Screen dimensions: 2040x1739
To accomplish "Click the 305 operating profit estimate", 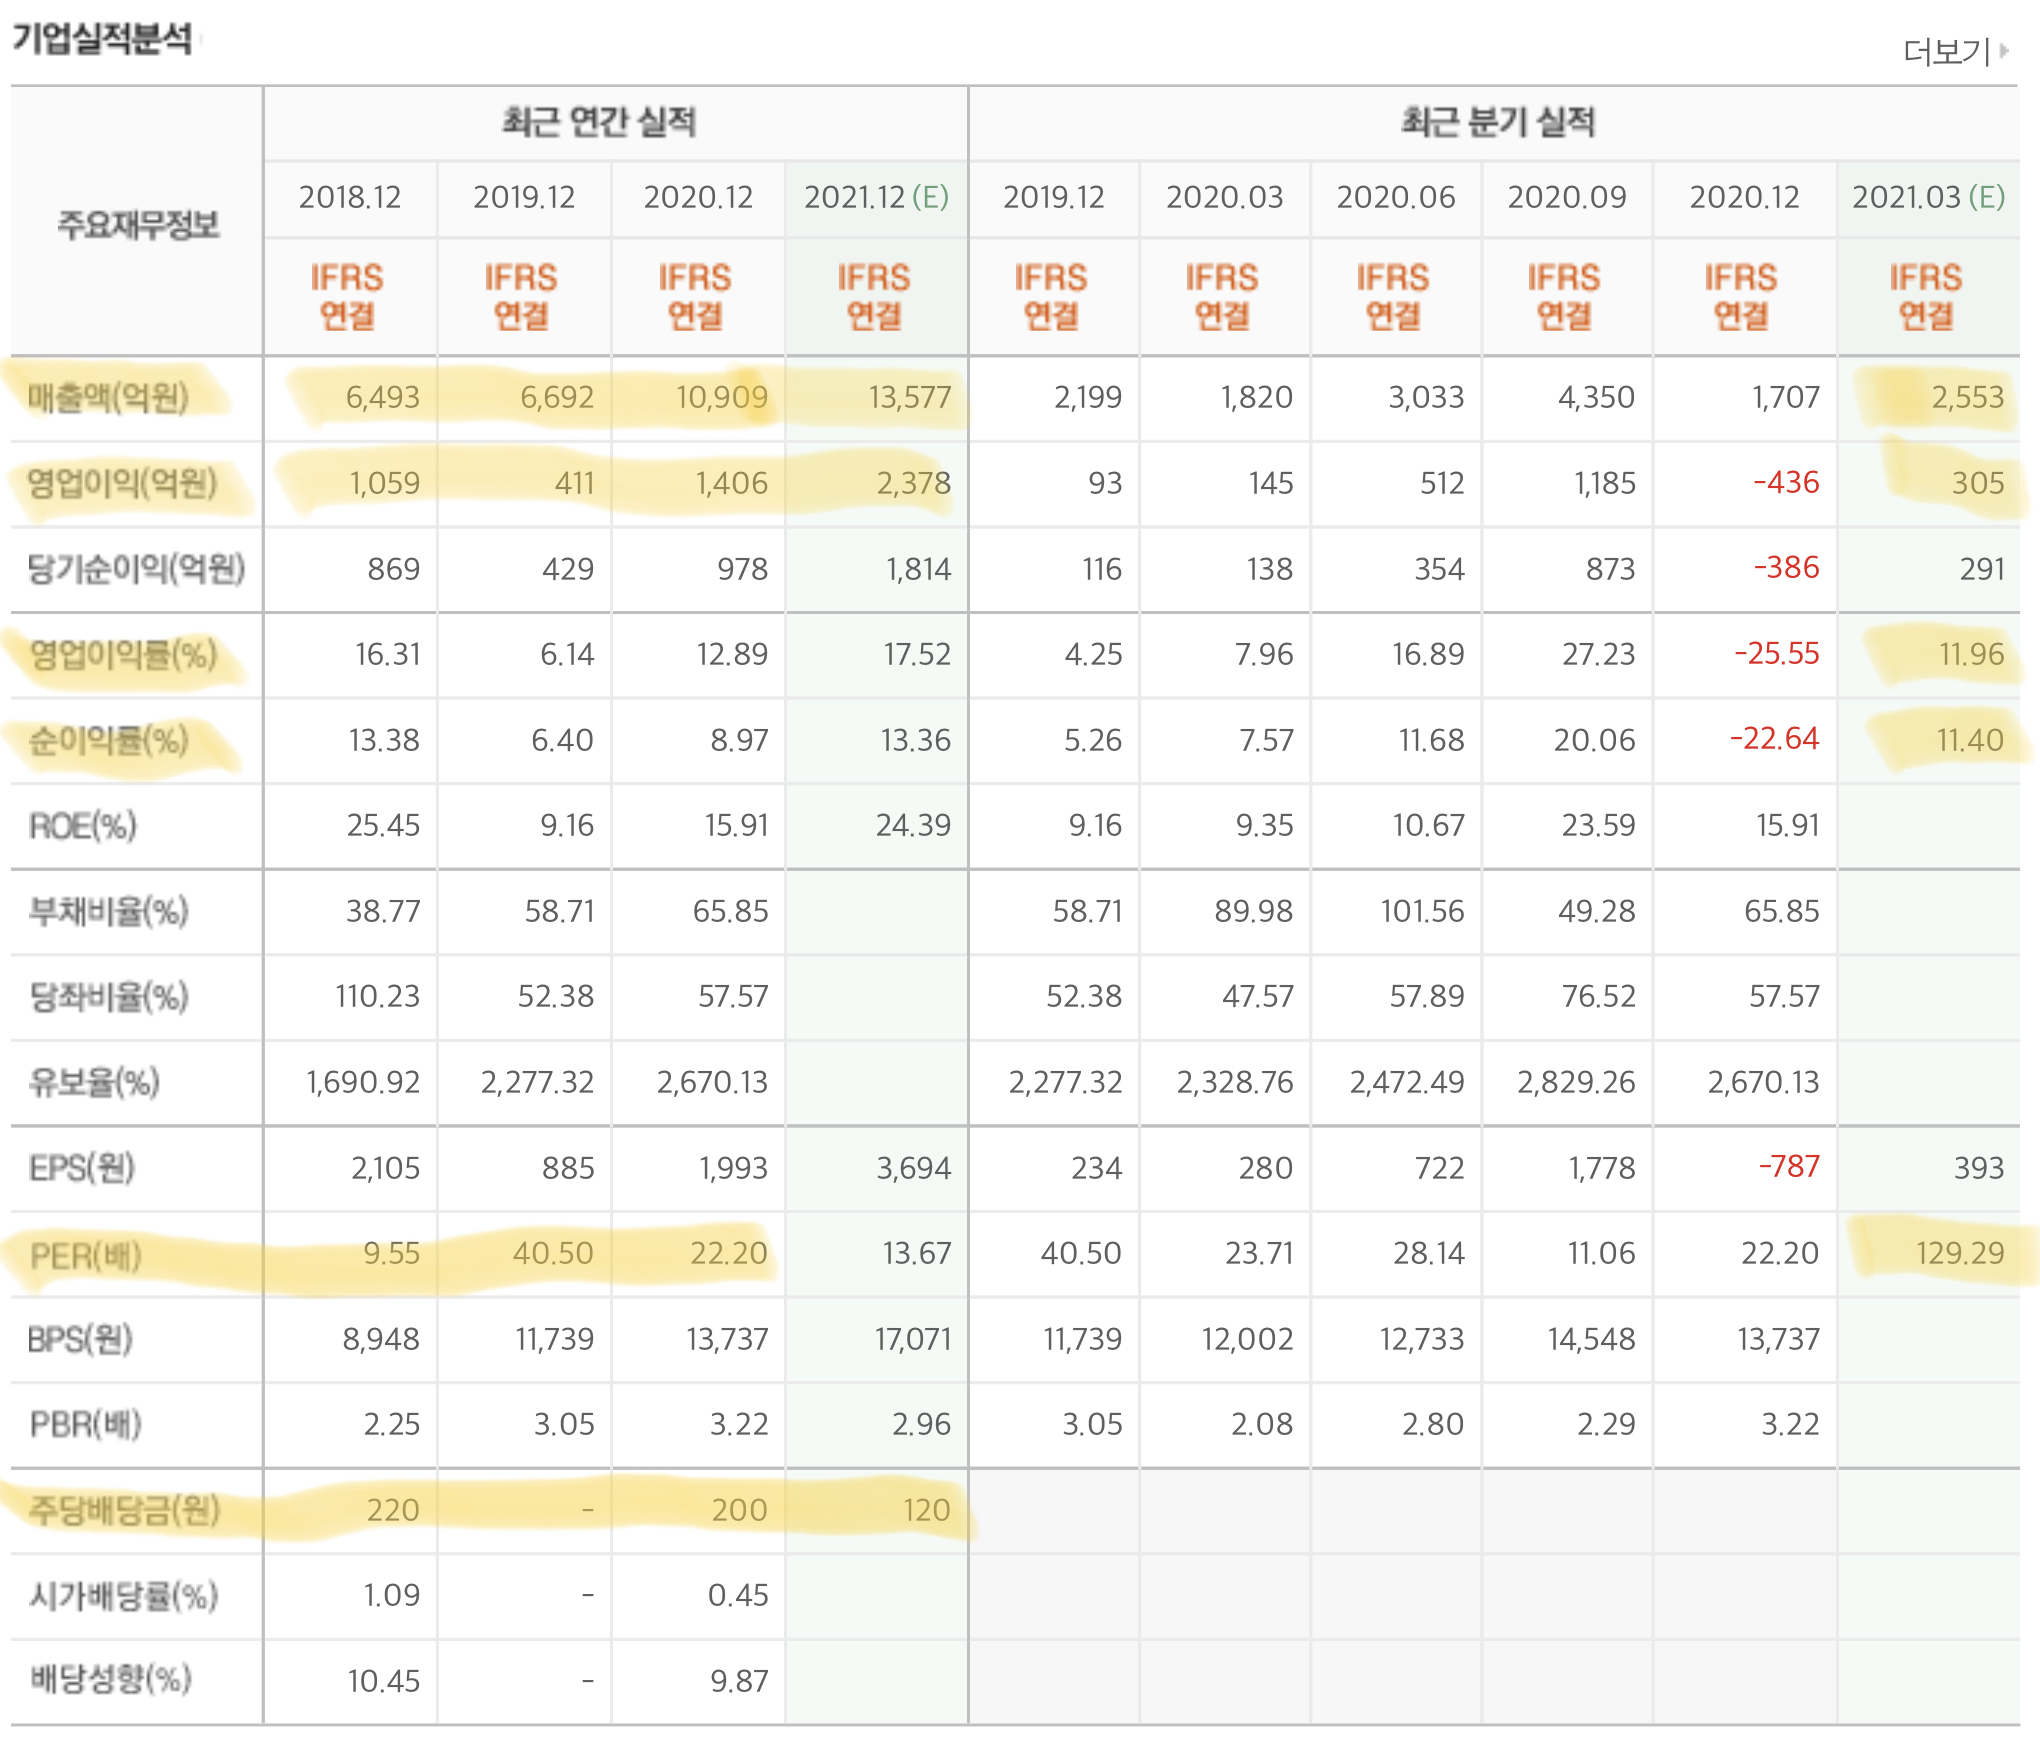I will click(1978, 484).
